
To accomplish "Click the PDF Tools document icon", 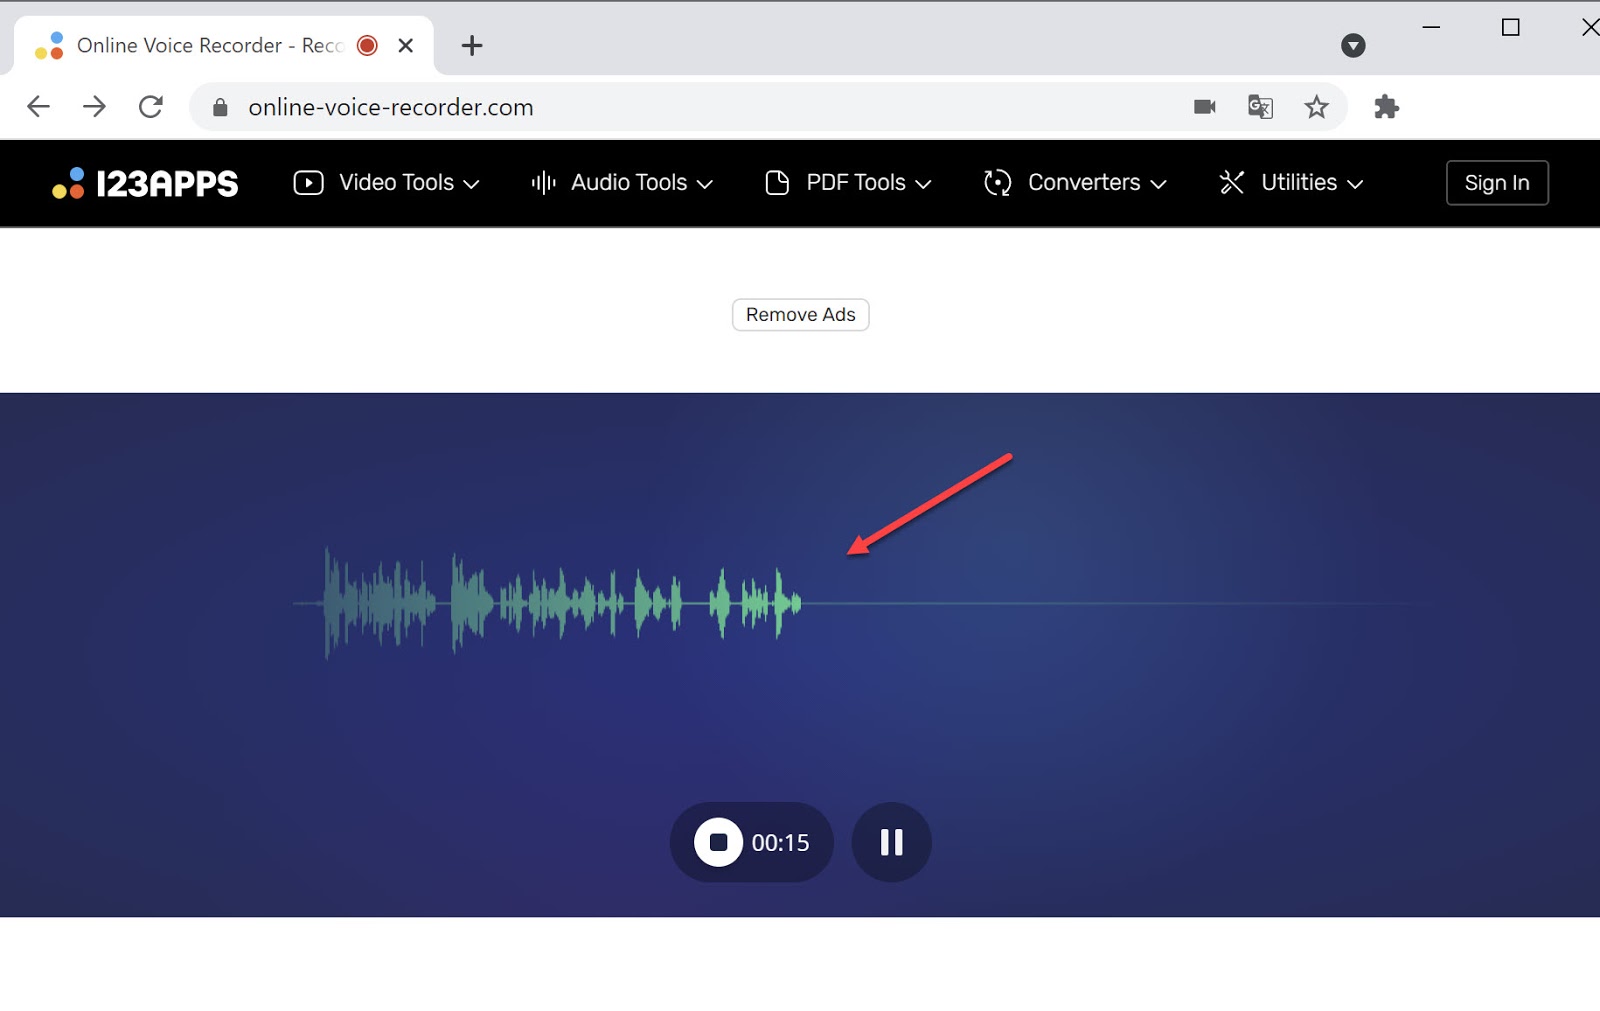I will point(777,183).
